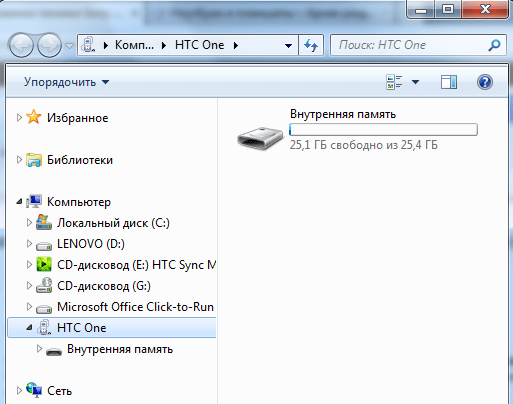This screenshot has width=513, height=404.
Task: Select the CD-дисковод (E:) HTC Sync icon
Action: tap(44, 265)
